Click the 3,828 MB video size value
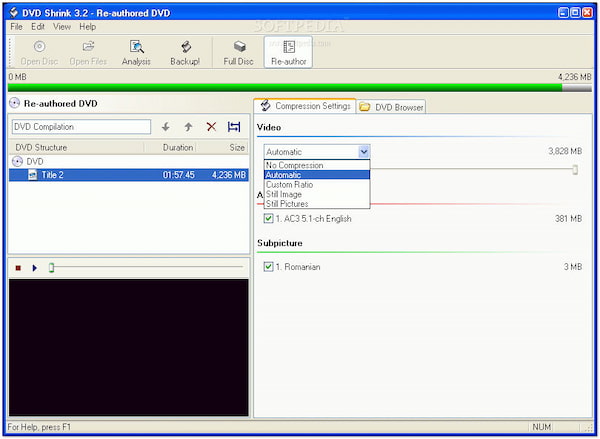 [x=565, y=151]
